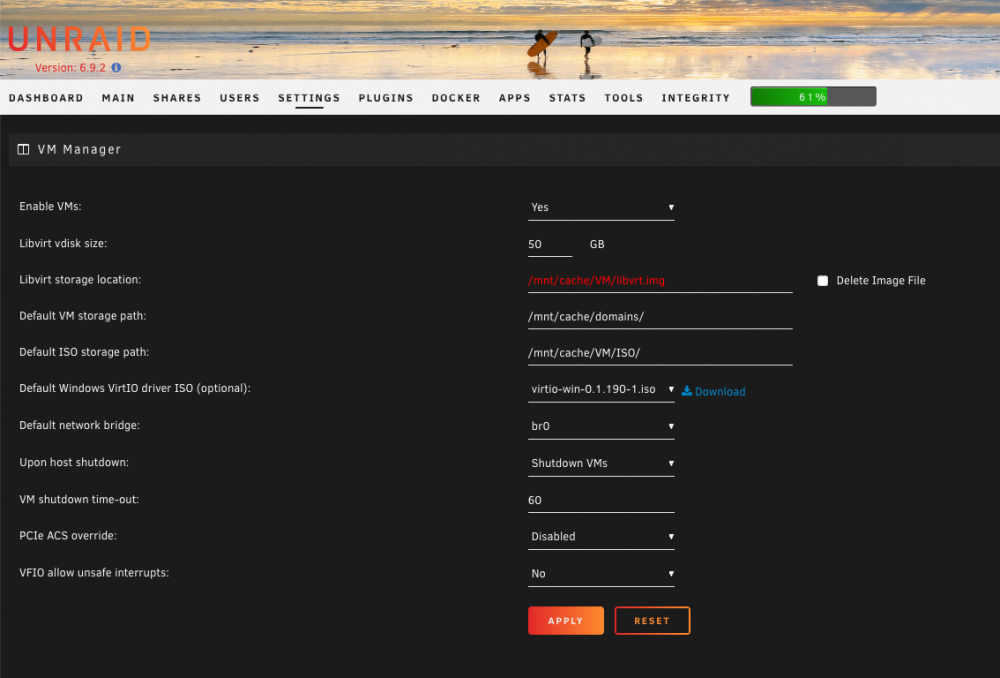1000x678 pixels.
Task: Click the Reset button
Action: coord(652,621)
